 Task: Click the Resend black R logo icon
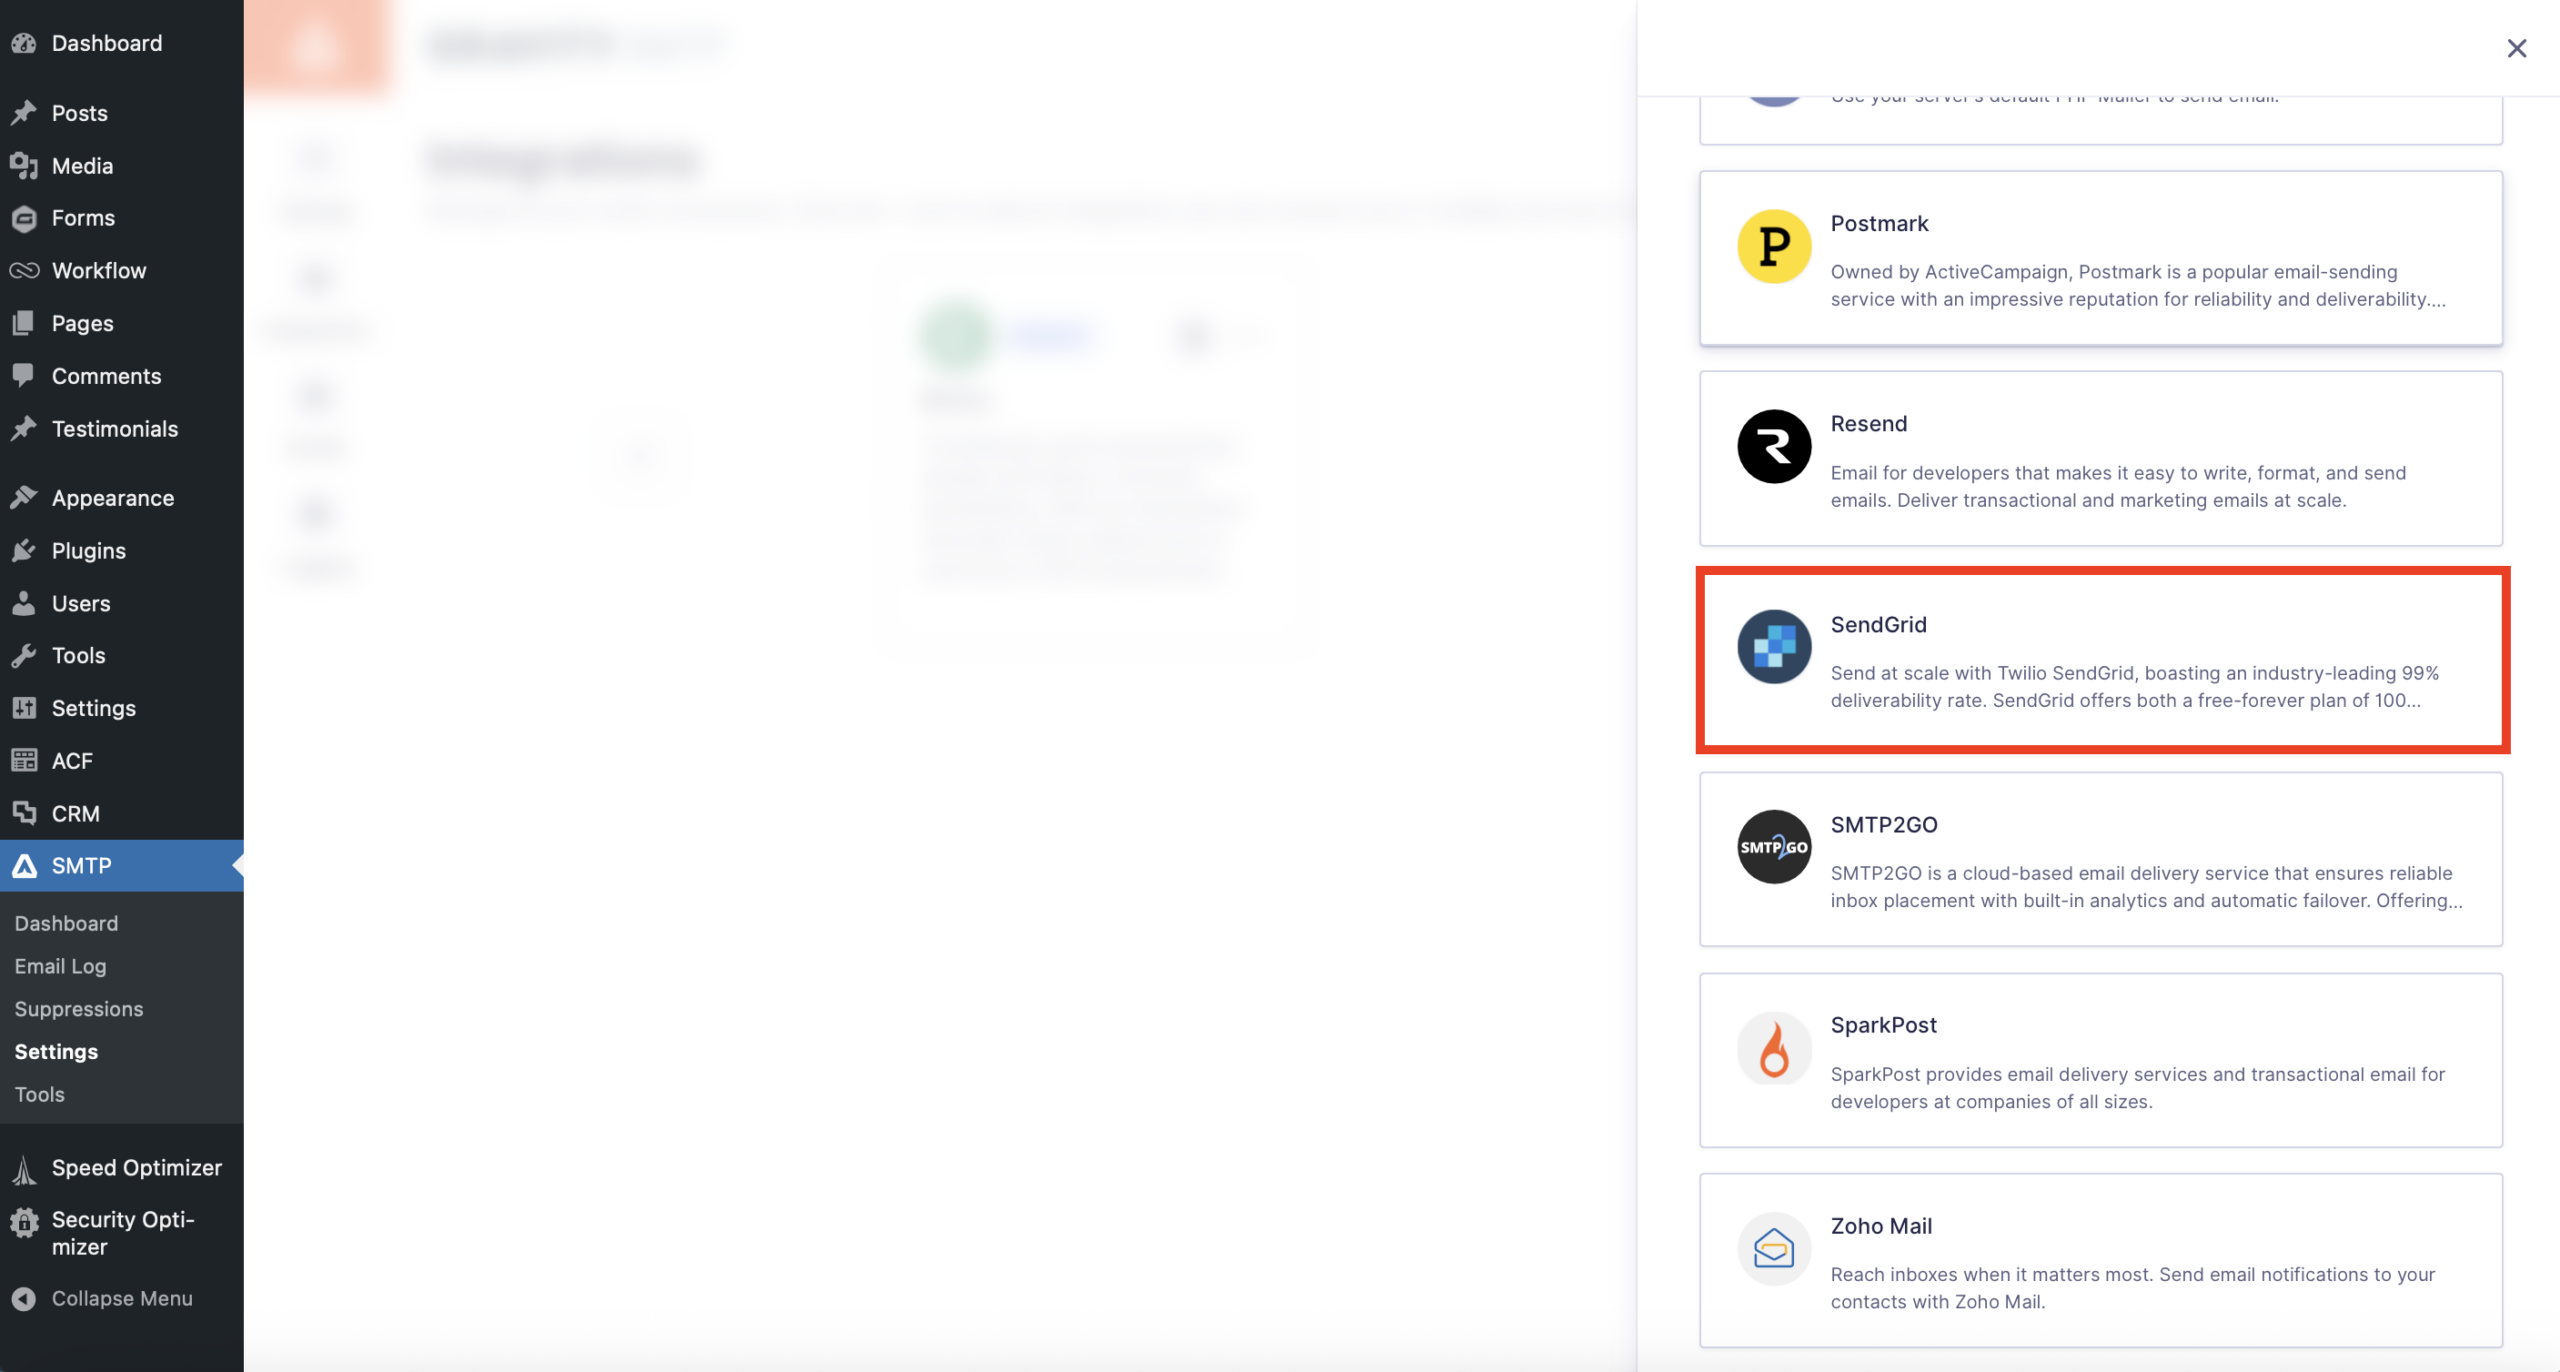(1773, 446)
